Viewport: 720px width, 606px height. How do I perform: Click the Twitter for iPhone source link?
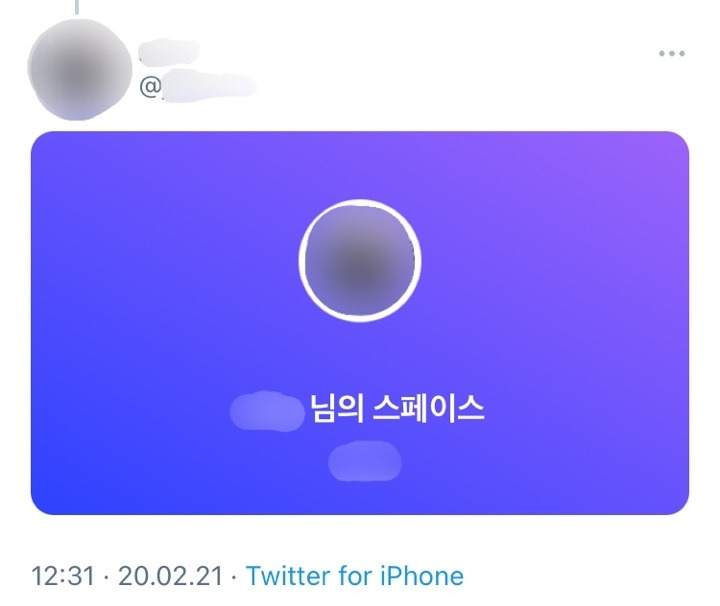click(354, 576)
